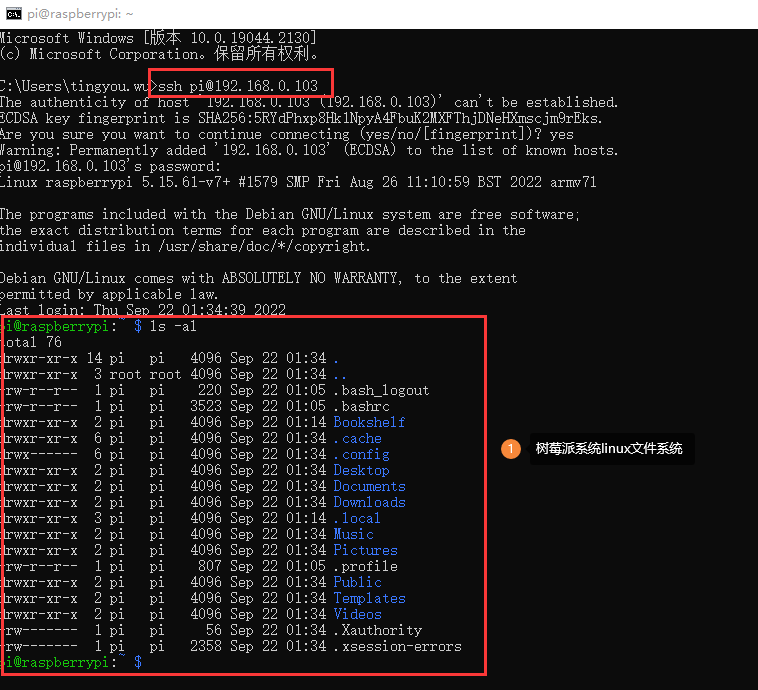Click the 'Are you sure you want to continue' line
This screenshot has width=758, height=690.
pyautogui.click(x=287, y=134)
